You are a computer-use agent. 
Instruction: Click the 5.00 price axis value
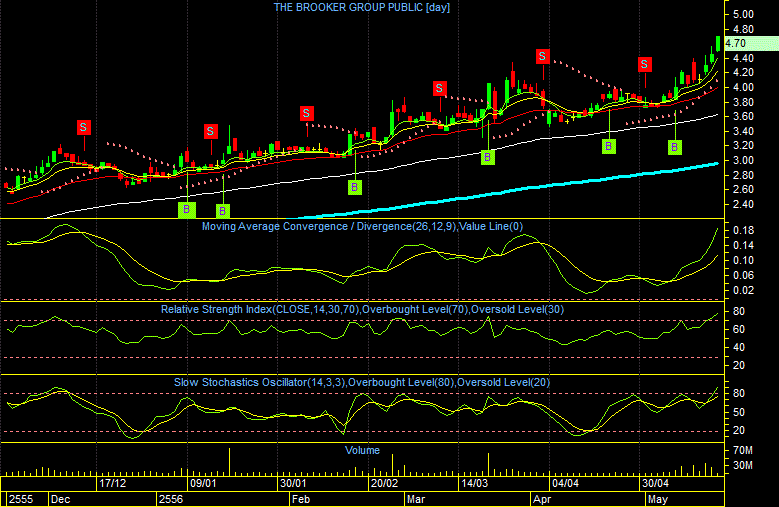coord(744,14)
